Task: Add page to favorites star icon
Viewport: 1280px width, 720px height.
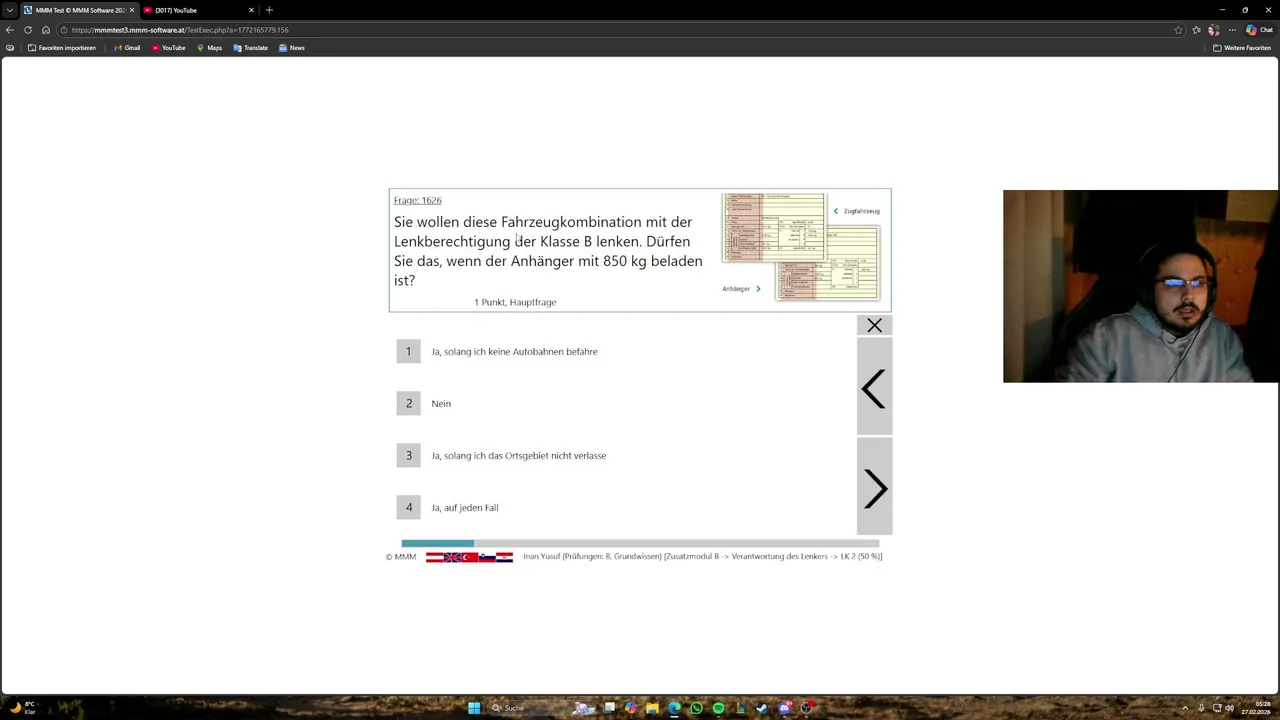Action: coord(1178,30)
